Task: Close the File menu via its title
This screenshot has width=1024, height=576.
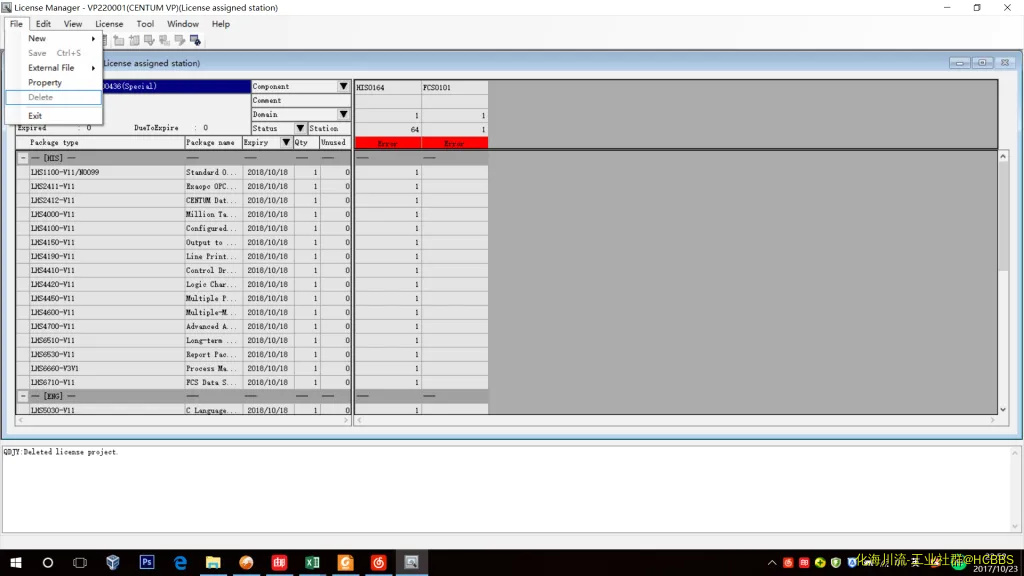Action: 16,24
